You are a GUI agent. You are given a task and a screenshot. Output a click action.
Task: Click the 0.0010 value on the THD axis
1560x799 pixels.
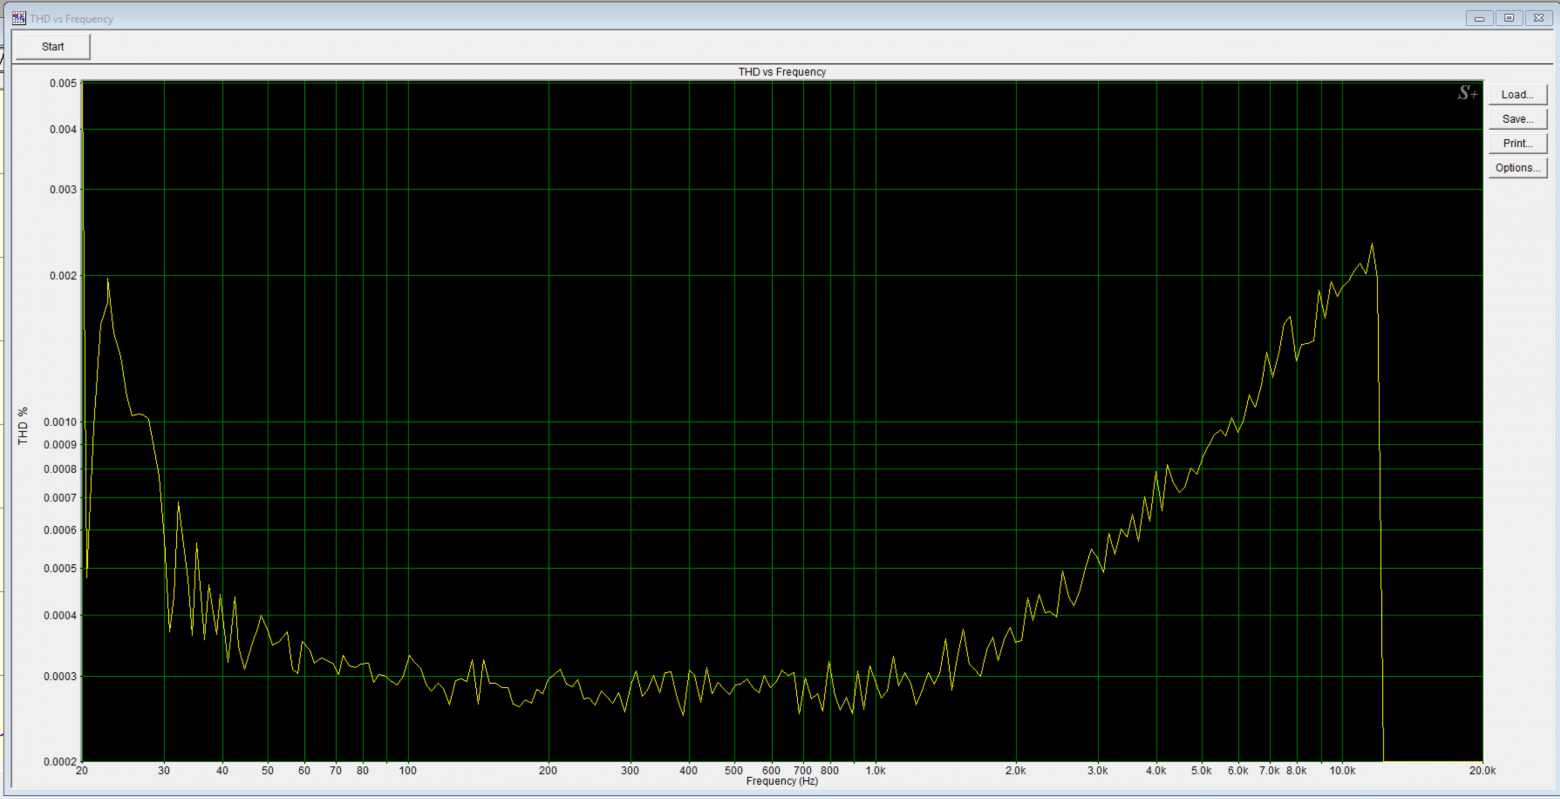click(60, 422)
